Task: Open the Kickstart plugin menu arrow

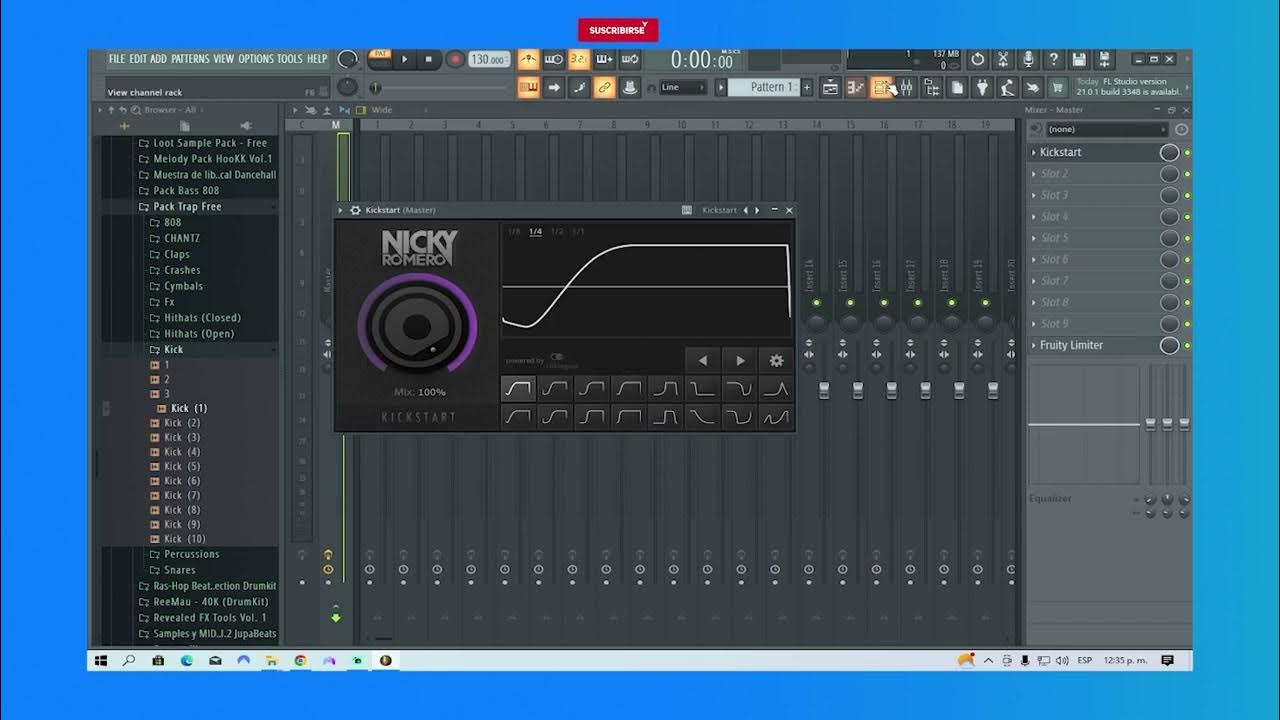Action: (340, 210)
